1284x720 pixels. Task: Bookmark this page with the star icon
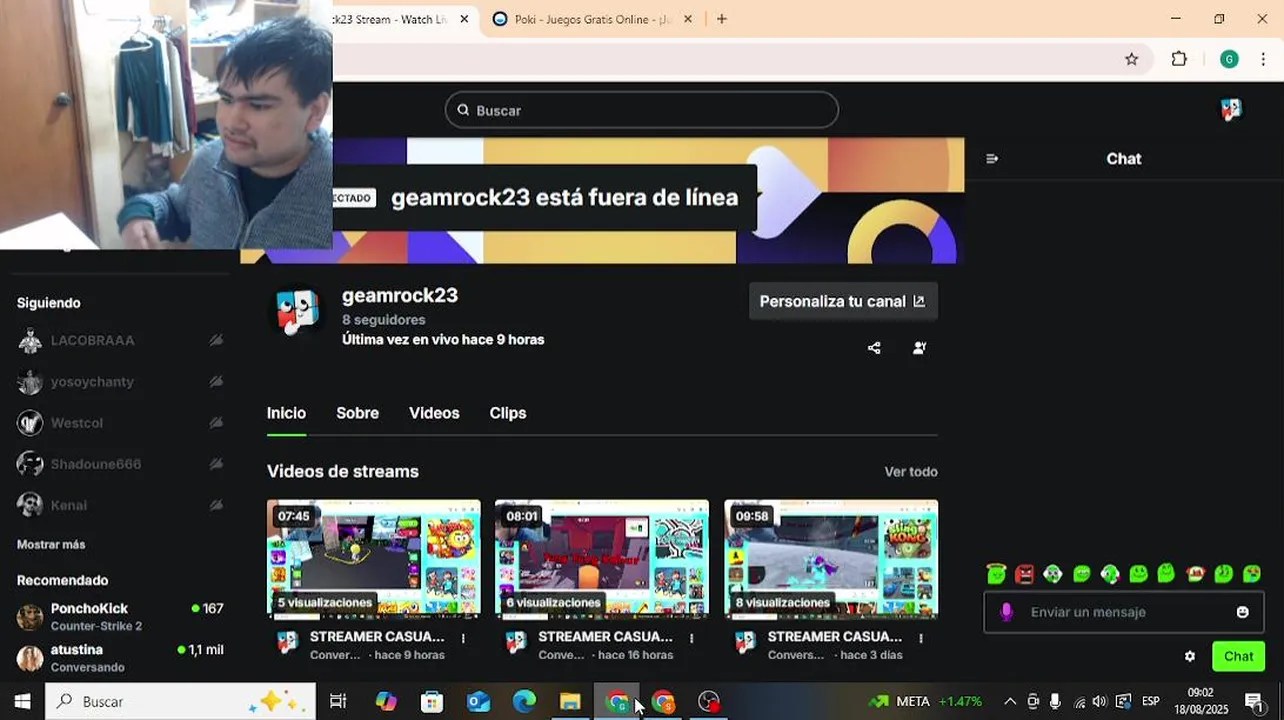pos(1132,59)
